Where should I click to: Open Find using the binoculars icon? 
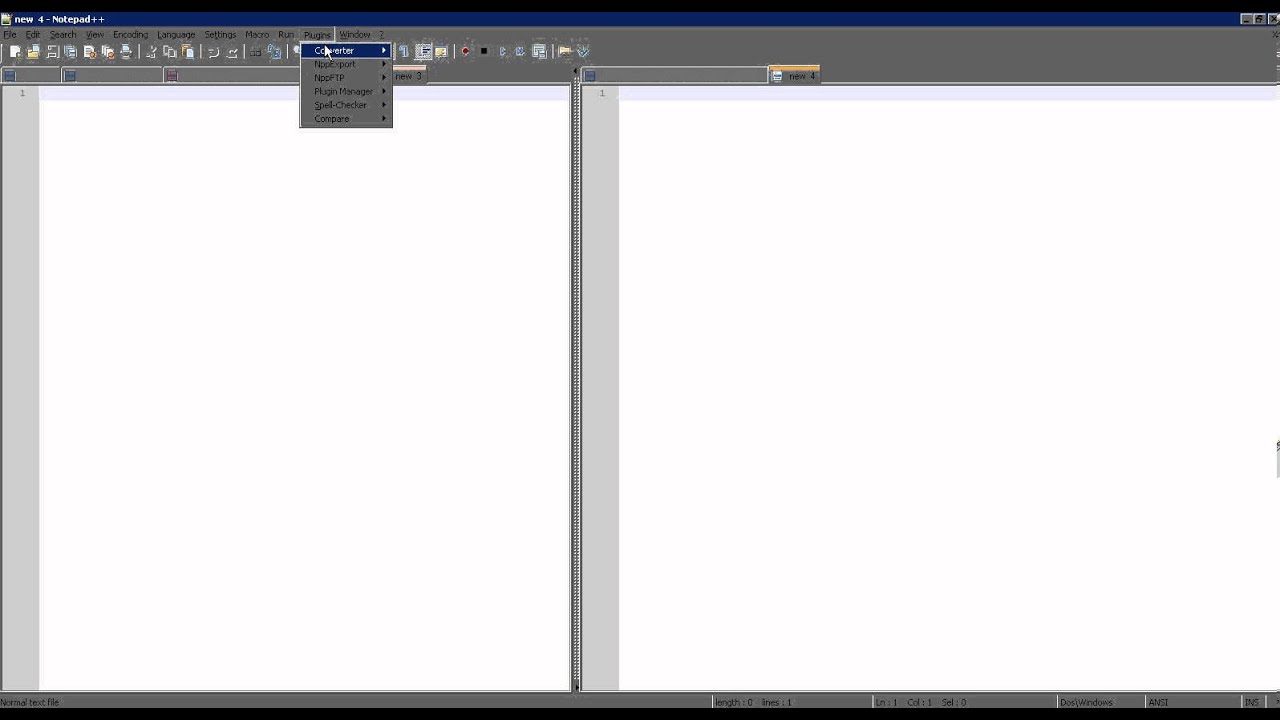(x=256, y=51)
